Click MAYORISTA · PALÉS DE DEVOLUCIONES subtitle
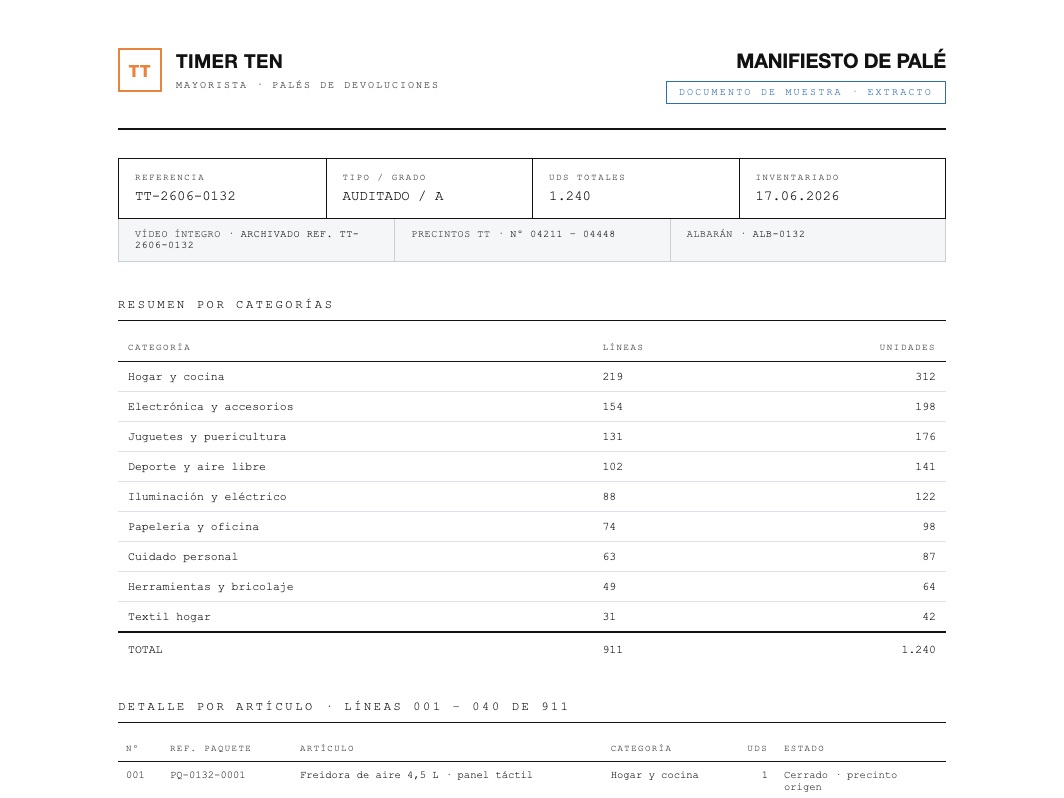 click(x=307, y=86)
